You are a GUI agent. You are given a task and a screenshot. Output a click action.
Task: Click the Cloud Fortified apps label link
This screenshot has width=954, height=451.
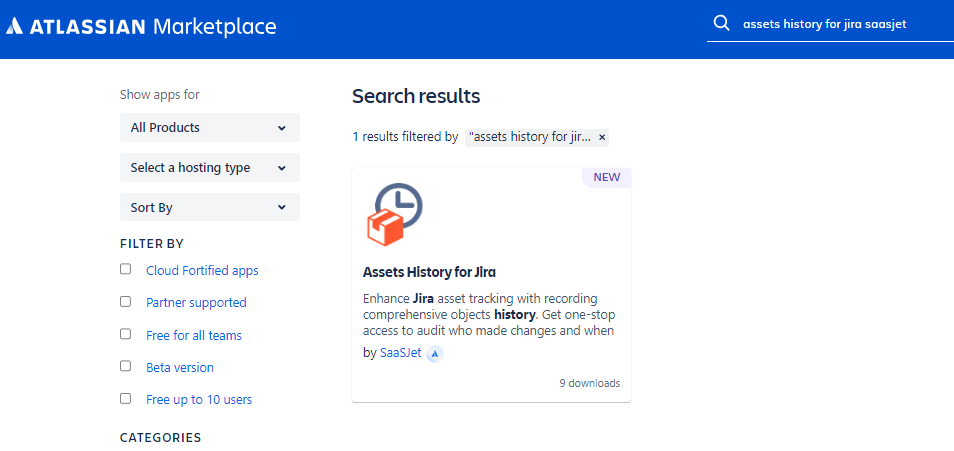pos(202,271)
